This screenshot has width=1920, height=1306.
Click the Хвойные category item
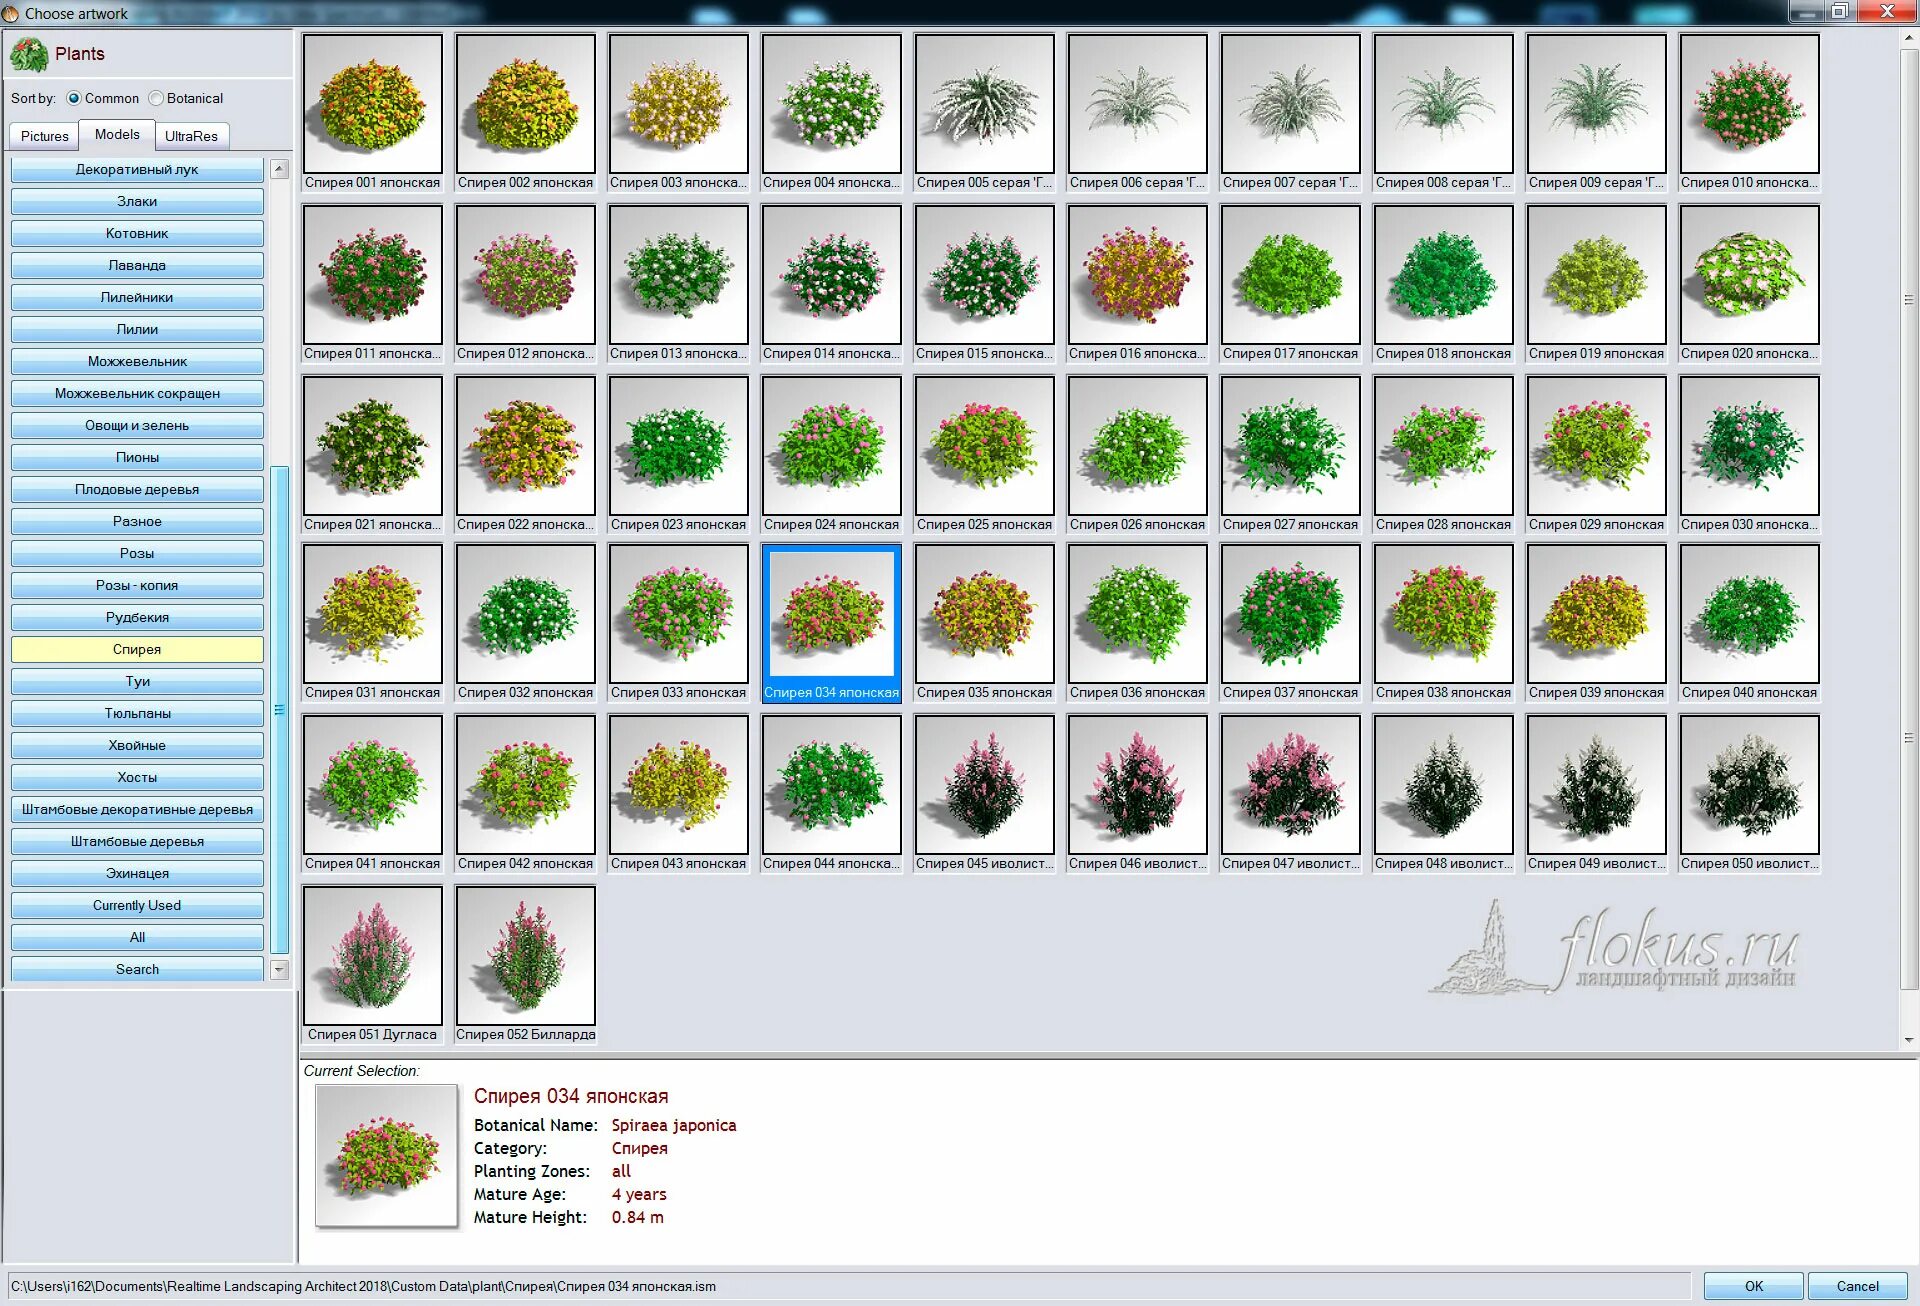click(x=136, y=745)
